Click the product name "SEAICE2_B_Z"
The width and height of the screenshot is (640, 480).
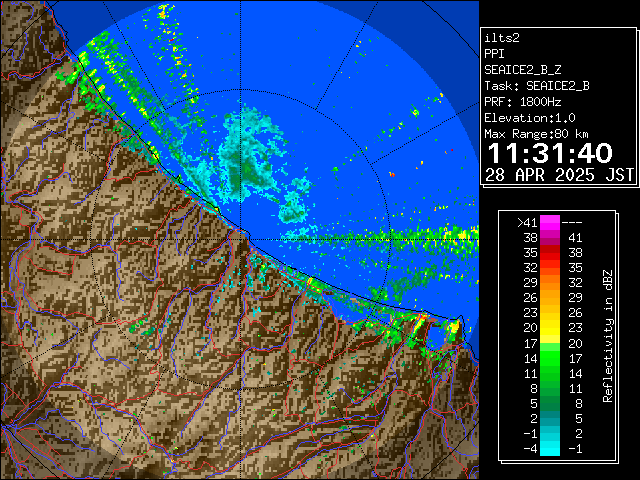pos(522,70)
